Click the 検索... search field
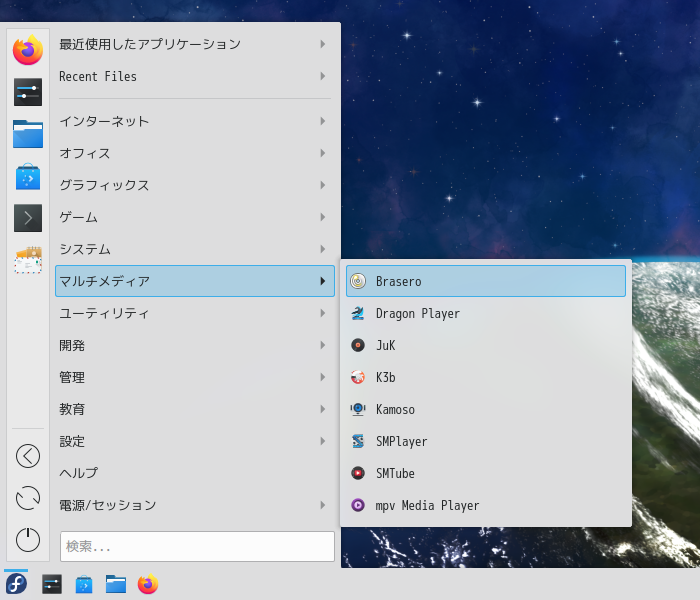The image size is (700, 600). tap(197, 546)
